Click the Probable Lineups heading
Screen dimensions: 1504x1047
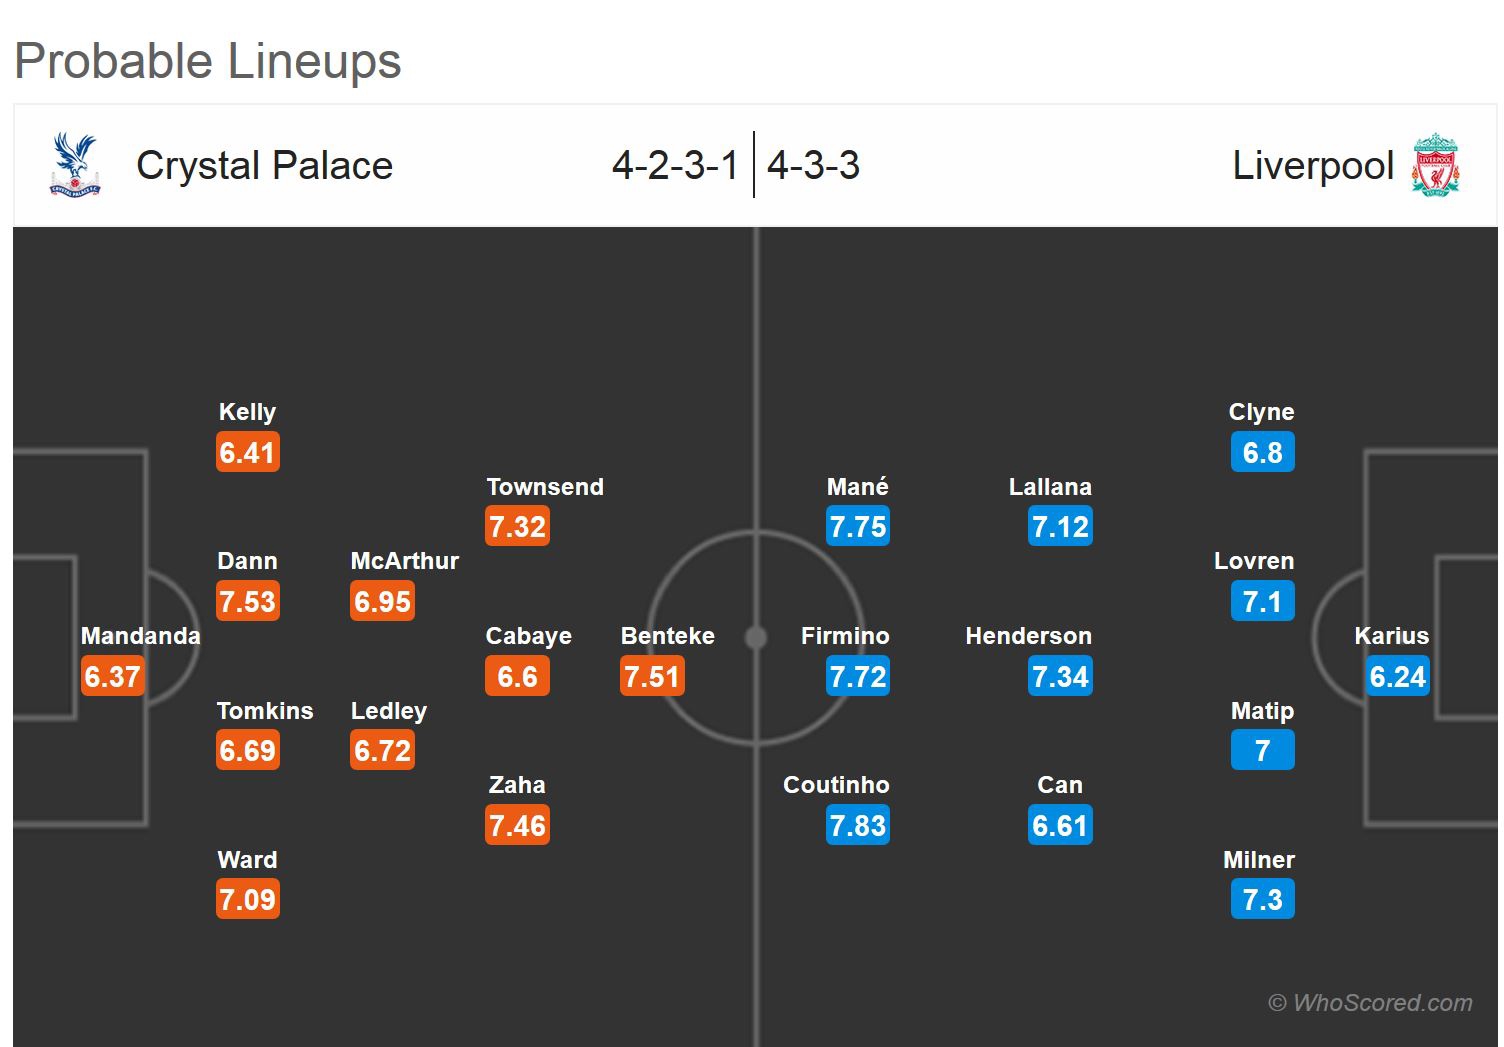208,61
